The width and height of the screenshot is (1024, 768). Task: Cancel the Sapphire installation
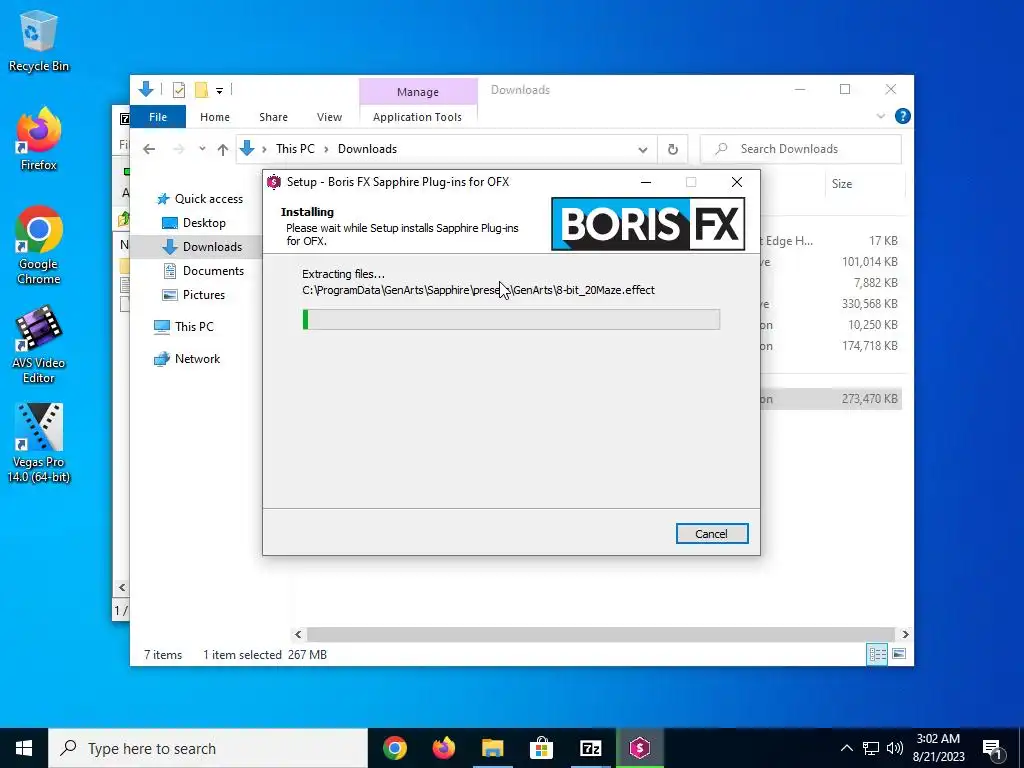click(712, 534)
